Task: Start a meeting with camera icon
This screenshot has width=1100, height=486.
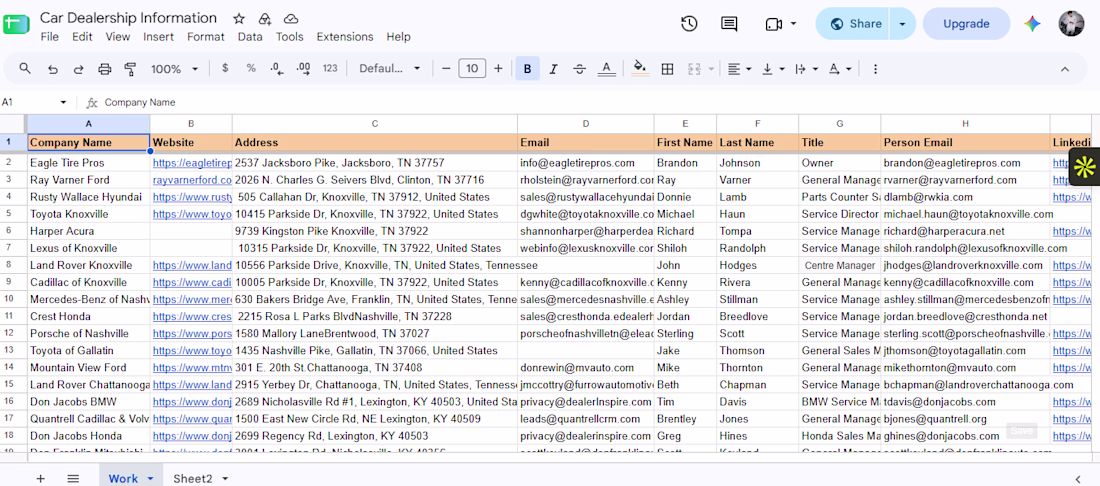Action: pyautogui.click(x=773, y=24)
